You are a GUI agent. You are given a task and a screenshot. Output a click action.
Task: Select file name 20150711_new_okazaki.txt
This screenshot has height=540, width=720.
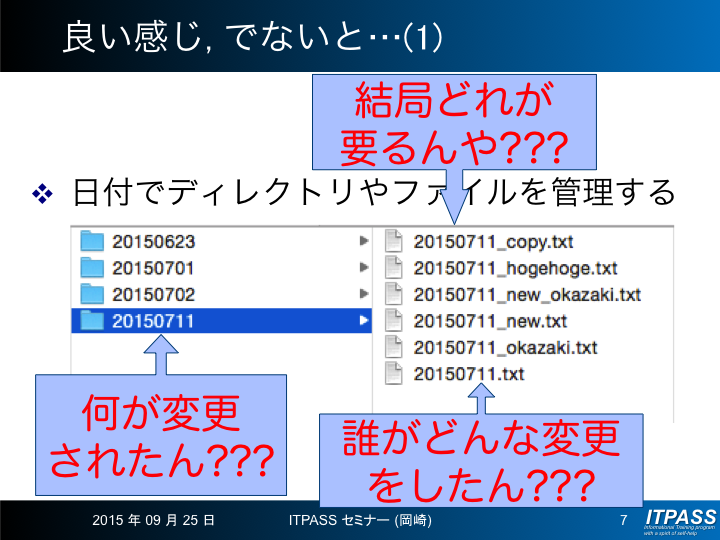[x=527, y=295]
